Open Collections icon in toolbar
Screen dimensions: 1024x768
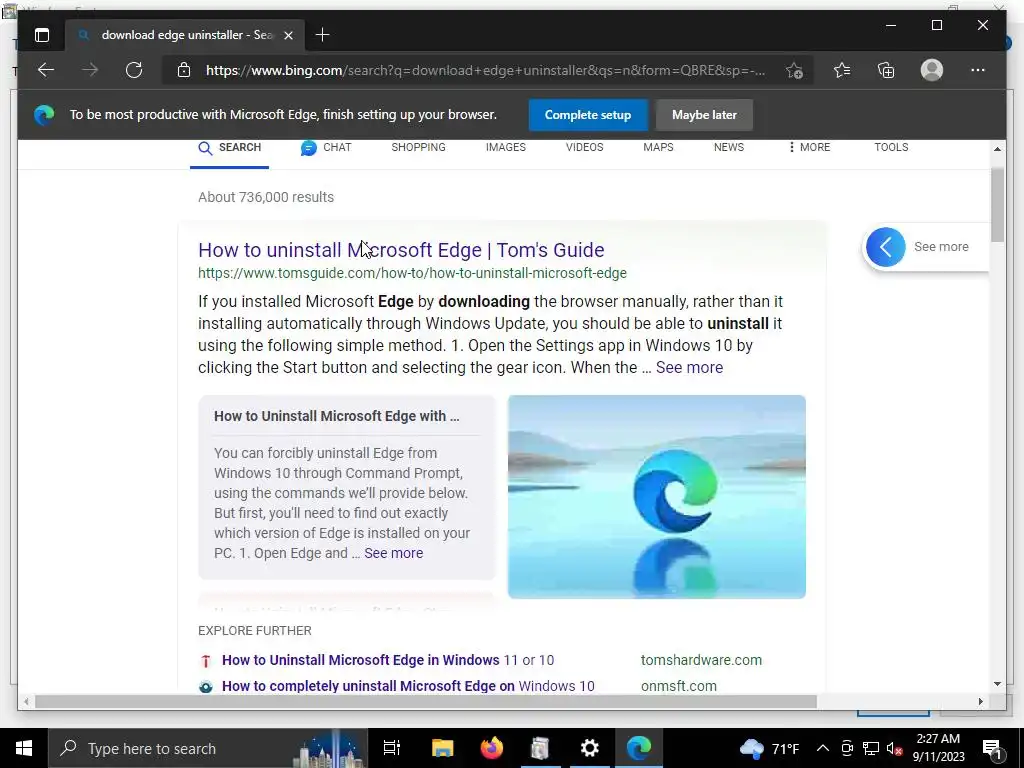click(x=886, y=70)
